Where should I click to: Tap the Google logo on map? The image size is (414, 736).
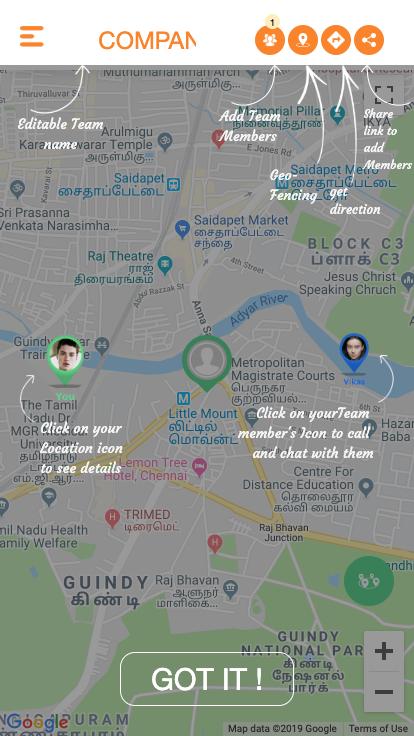pos(38,723)
